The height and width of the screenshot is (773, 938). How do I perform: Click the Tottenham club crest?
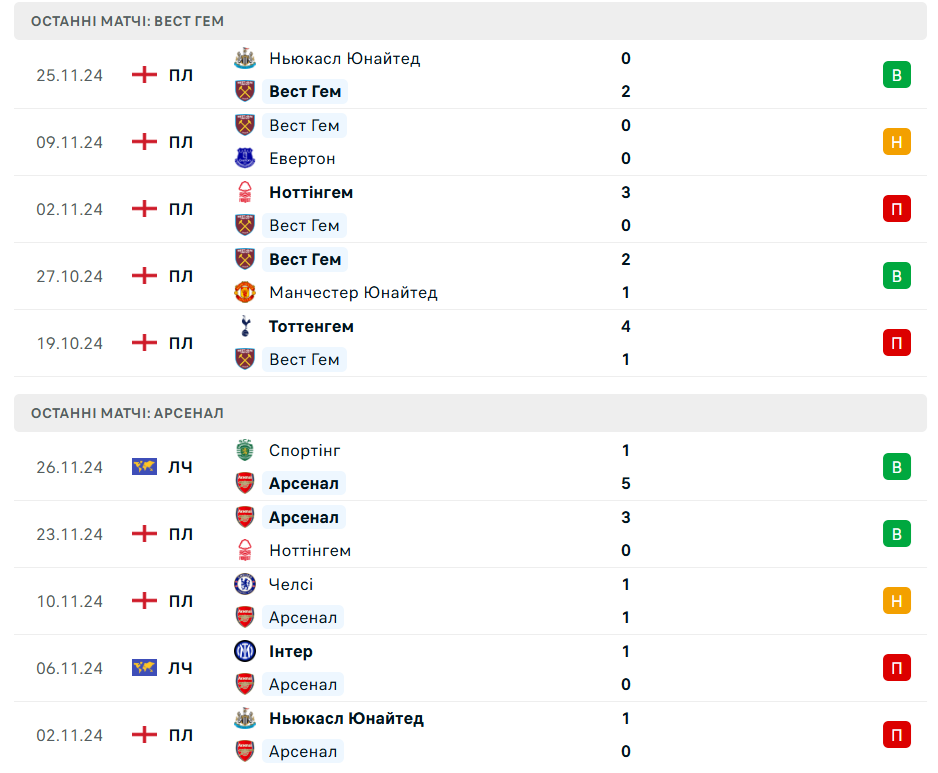click(245, 326)
